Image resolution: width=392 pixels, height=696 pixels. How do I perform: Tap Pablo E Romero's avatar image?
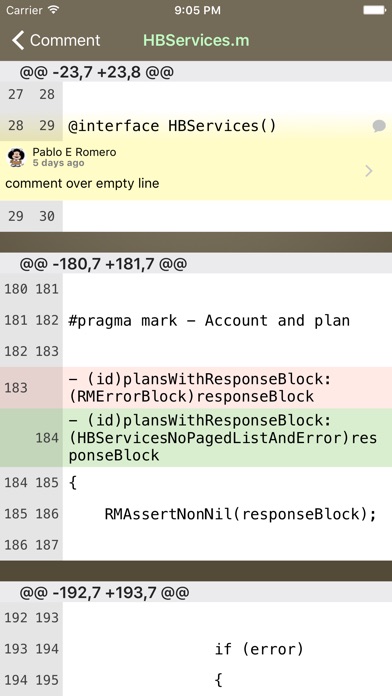[x=16, y=158]
